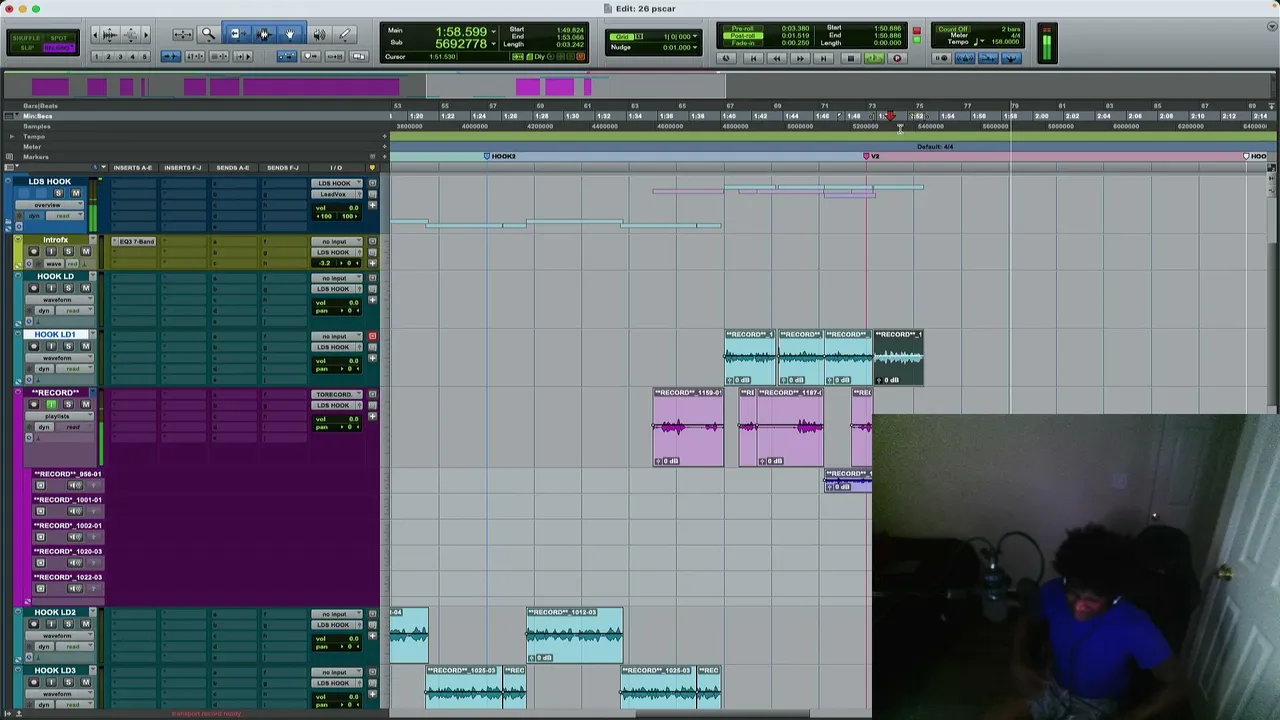Select the Min:Secs ruler label
Viewport: 1280px width, 720px height.
38,116
